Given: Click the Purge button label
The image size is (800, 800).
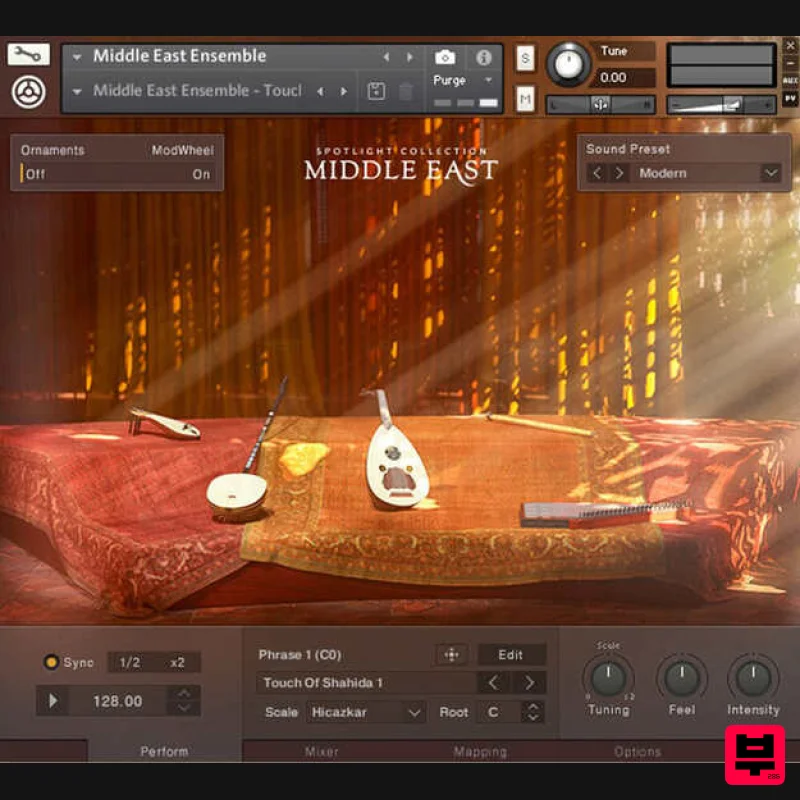Looking at the screenshot, I should 449,80.
